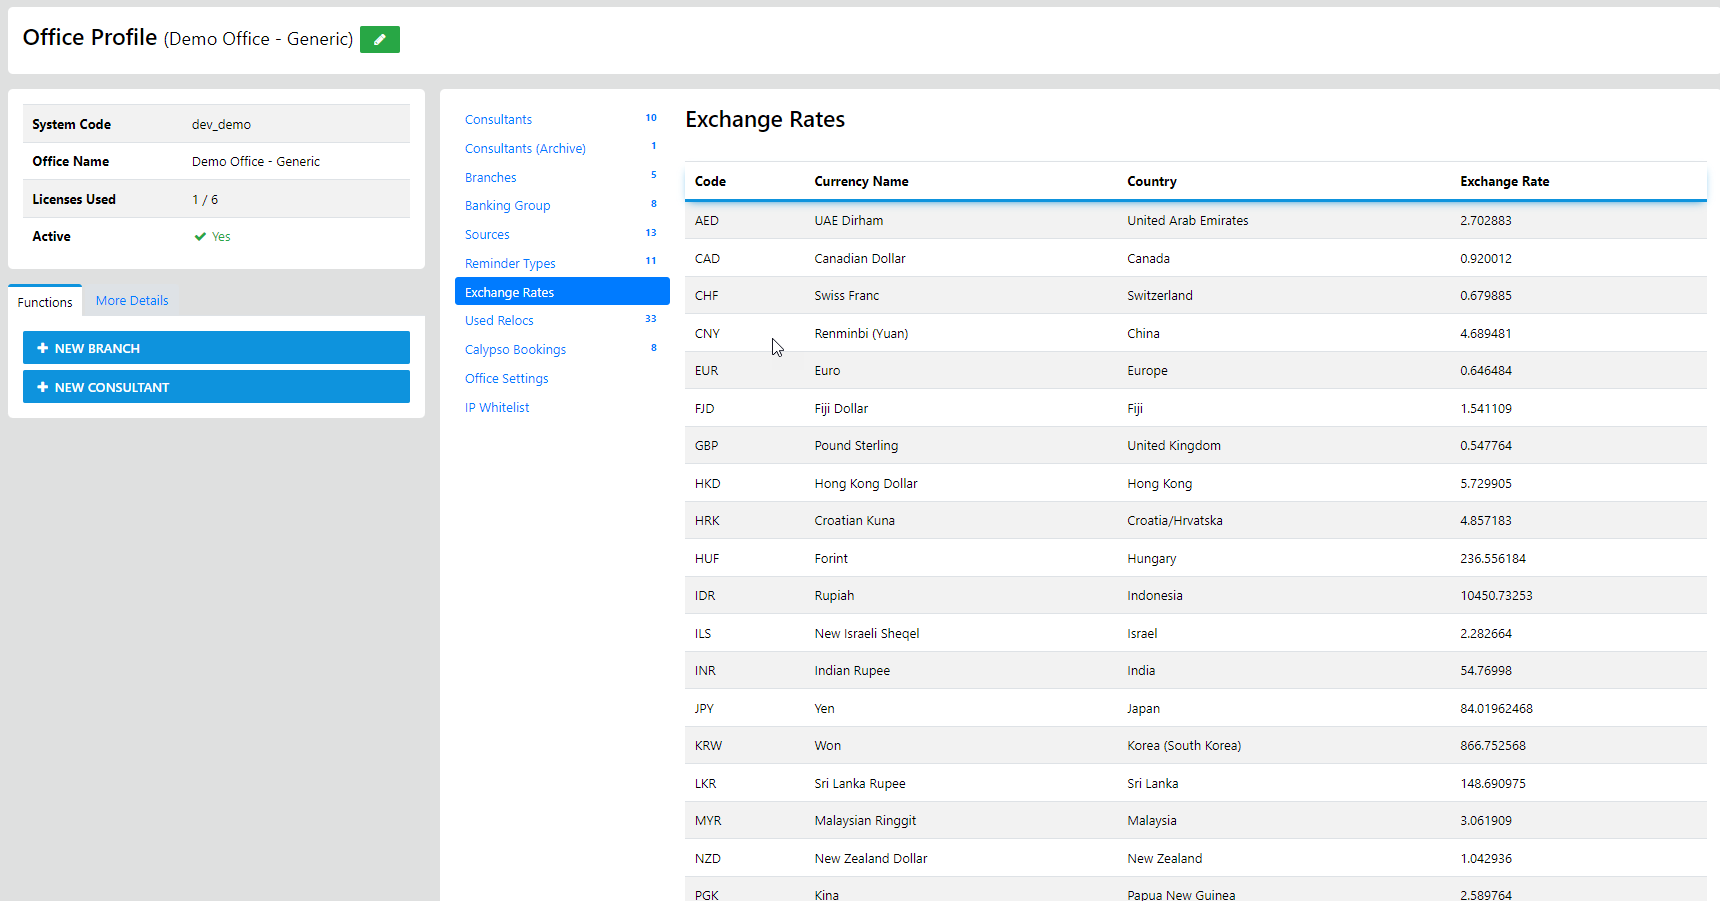Open Consultants (Archive) list
This screenshot has width=1720, height=901.
525,149
